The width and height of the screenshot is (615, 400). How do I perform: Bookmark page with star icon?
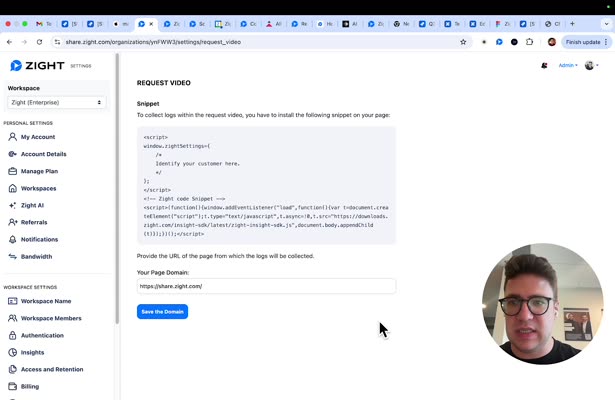(463, 42)
